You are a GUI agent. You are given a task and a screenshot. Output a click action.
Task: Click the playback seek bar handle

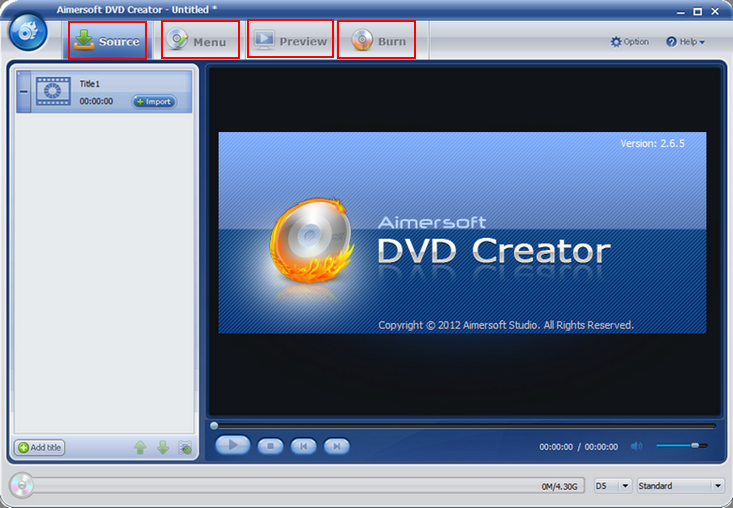[214, 425]
